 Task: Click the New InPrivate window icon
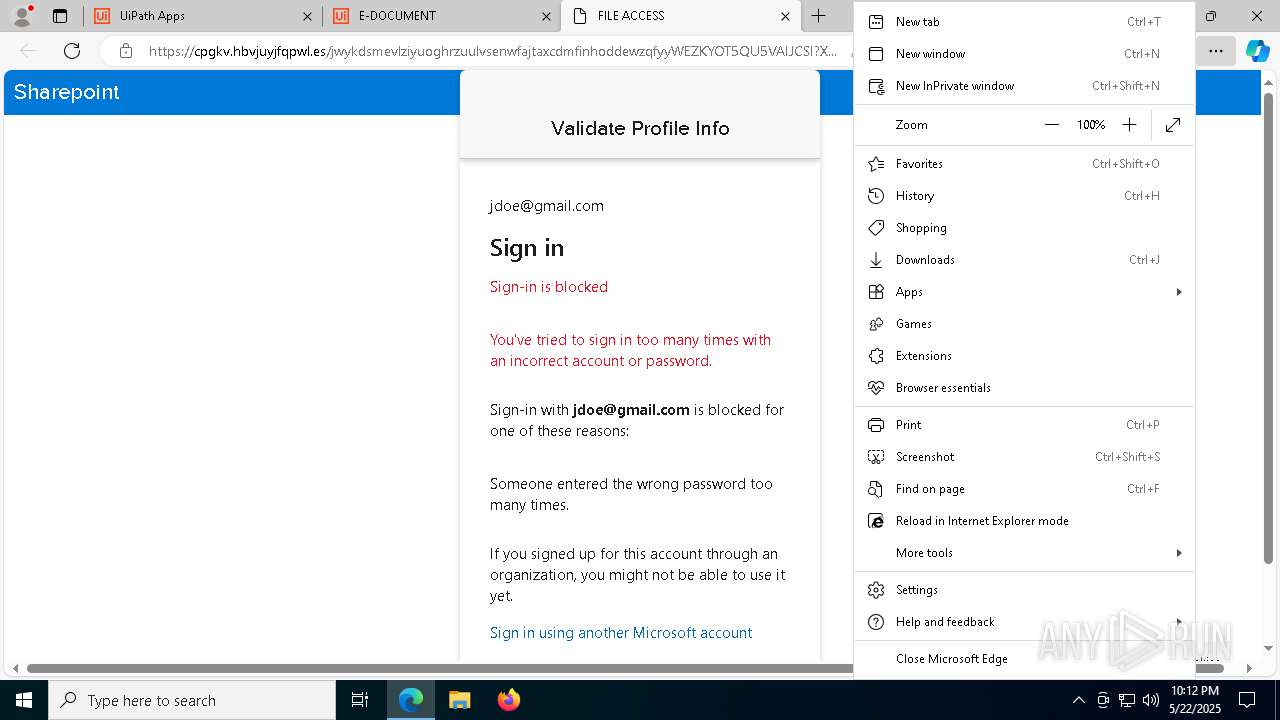(x=876, y=86)
